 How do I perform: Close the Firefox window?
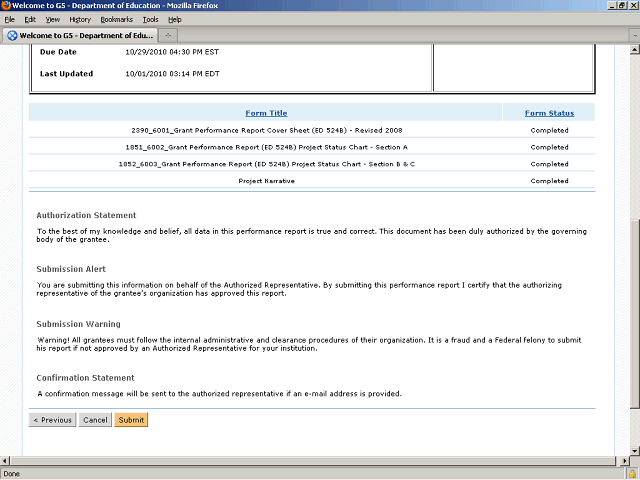[633, 5]
